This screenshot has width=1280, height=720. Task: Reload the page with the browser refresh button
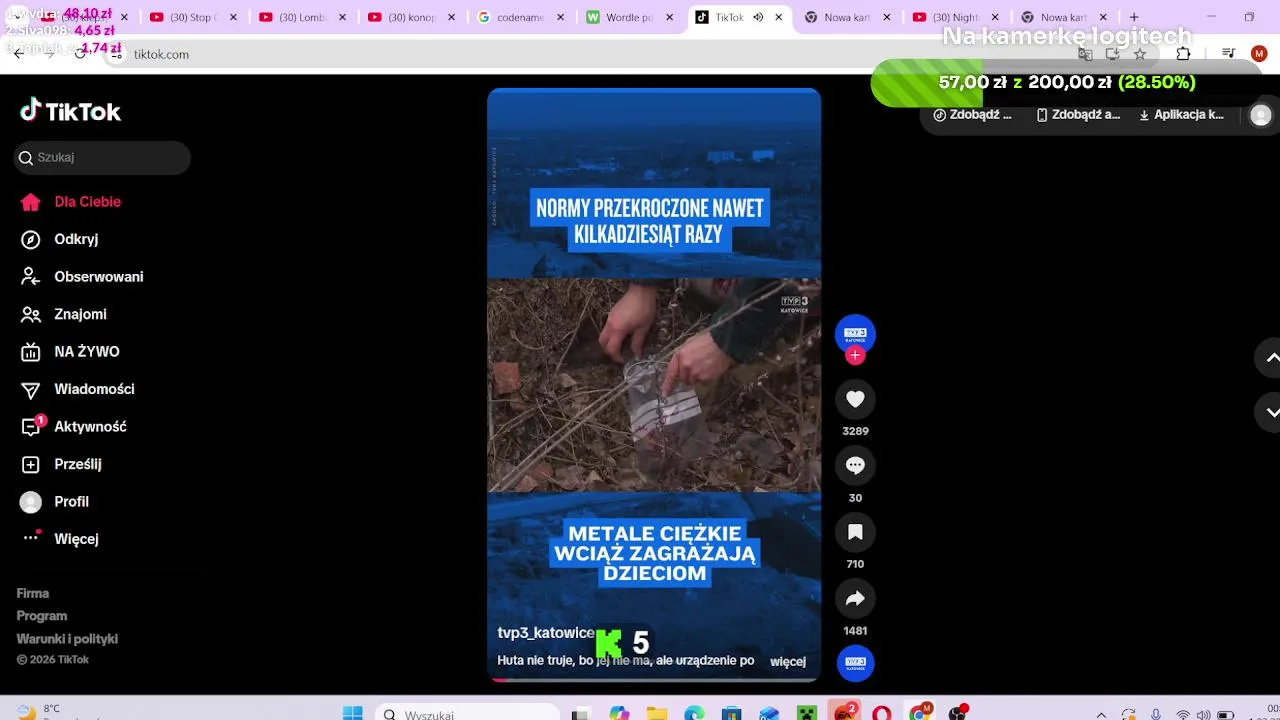80,54
